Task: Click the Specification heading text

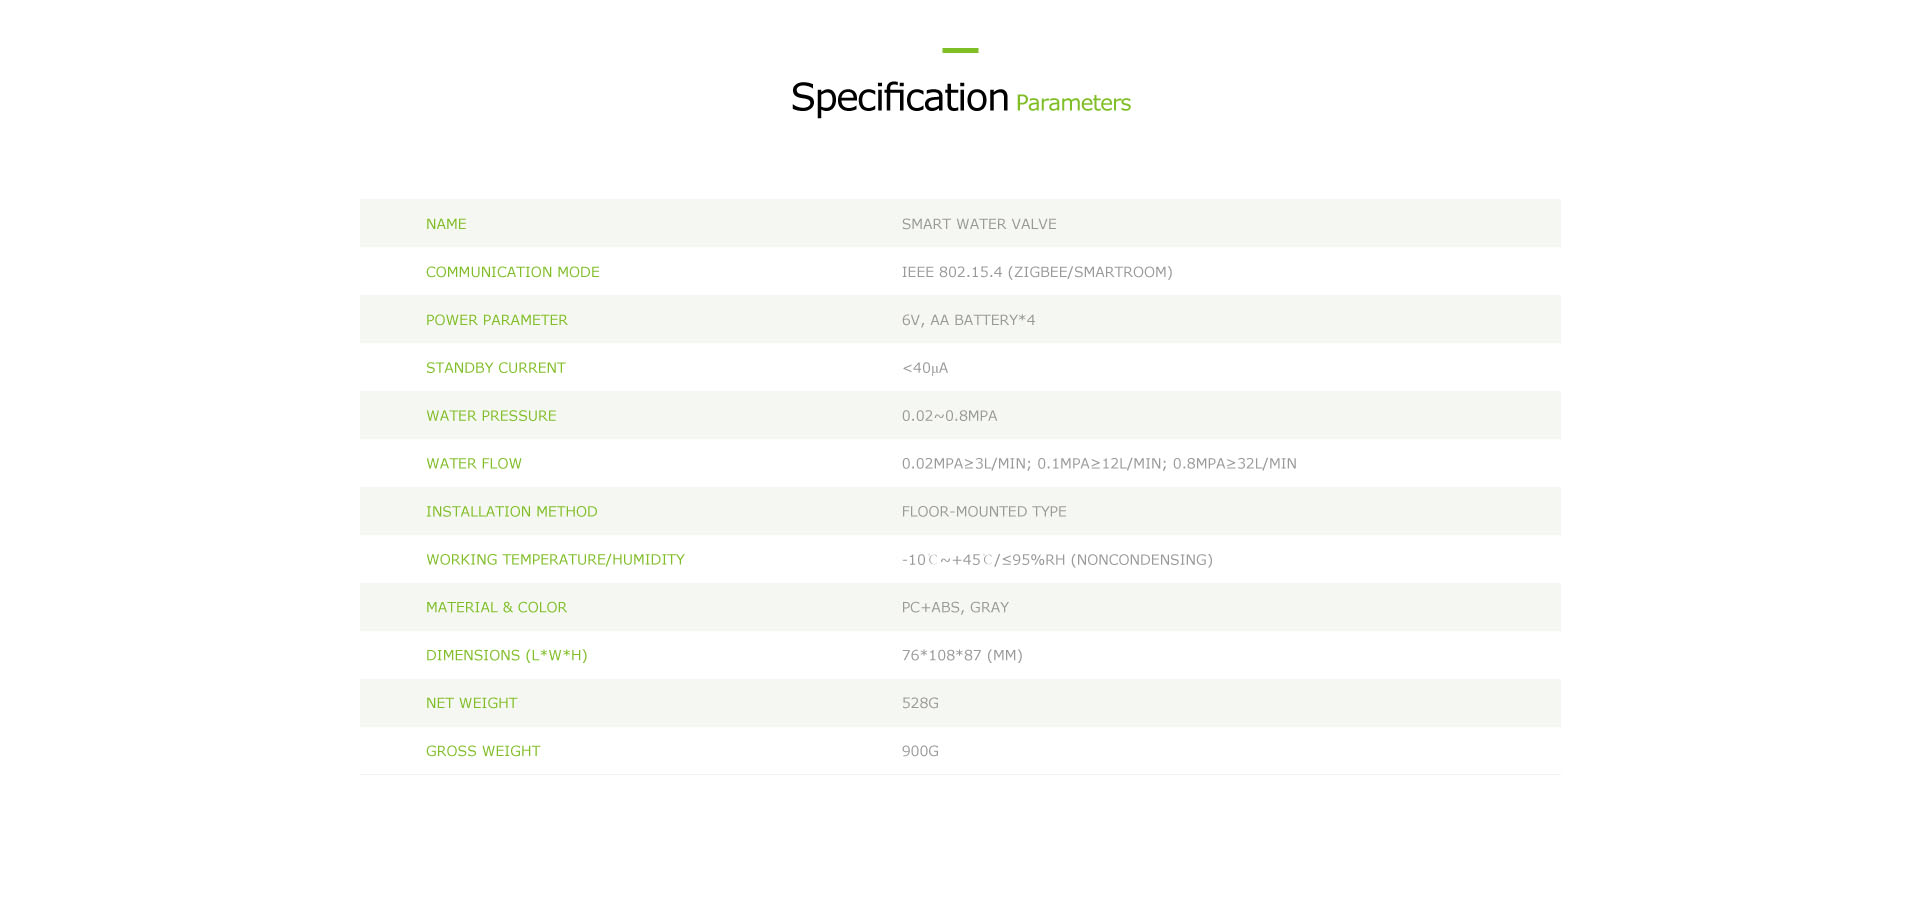Action: point(899,98)
